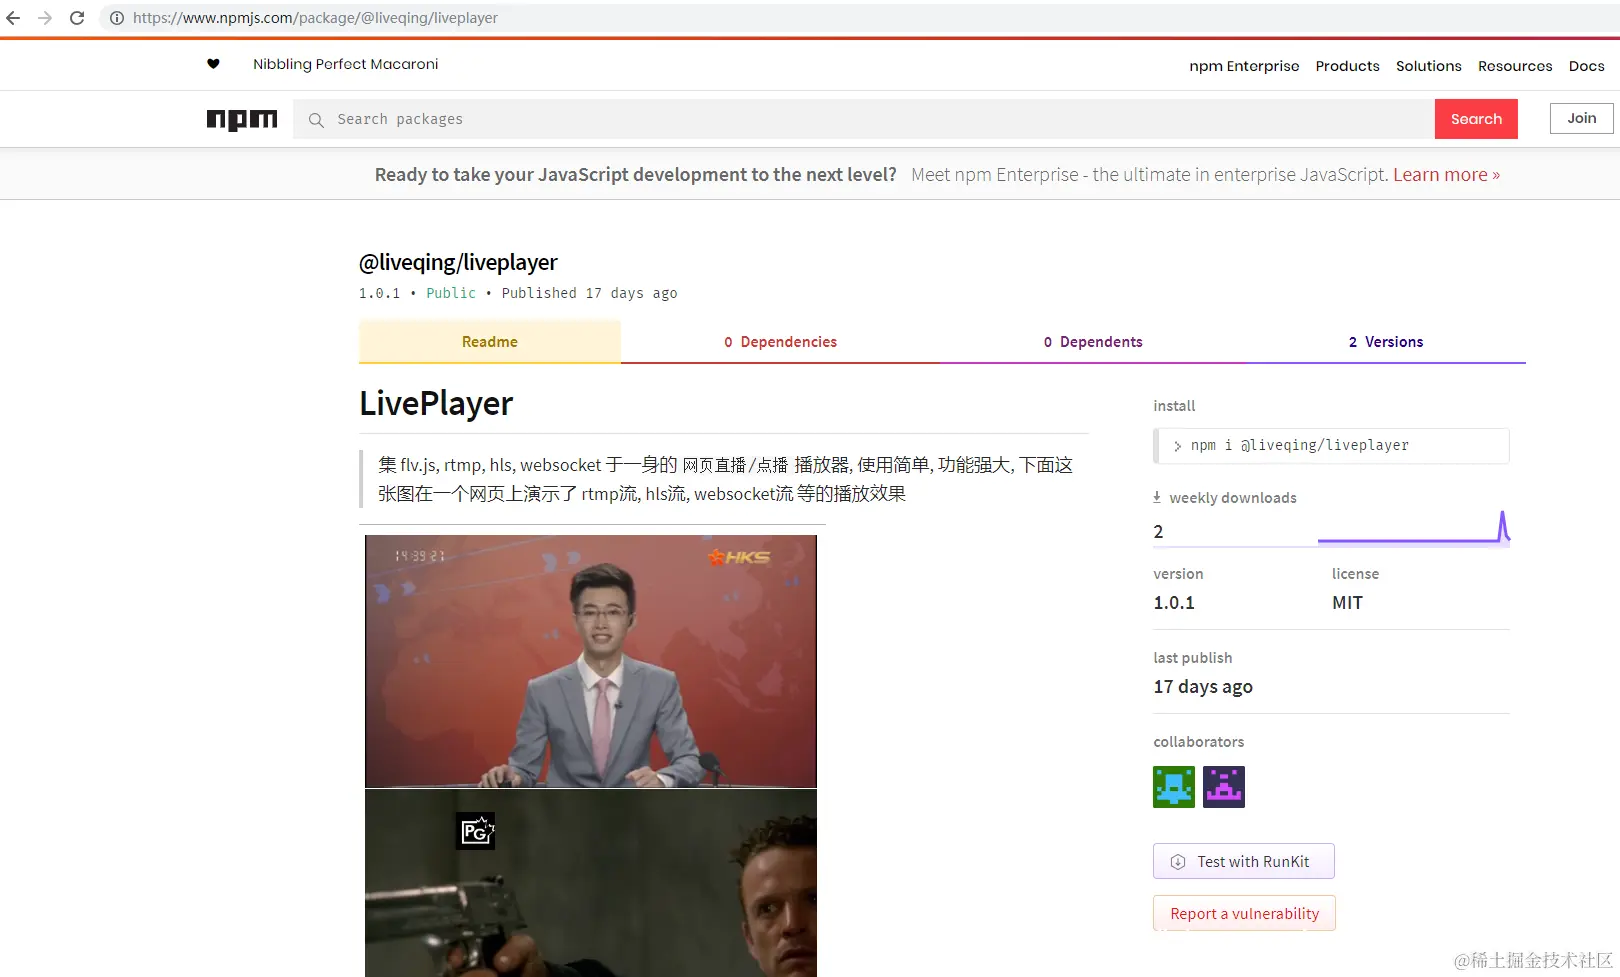The image size is (1620, 977).
Task: Select the Readme tab
Action: [x=490, y=342]
